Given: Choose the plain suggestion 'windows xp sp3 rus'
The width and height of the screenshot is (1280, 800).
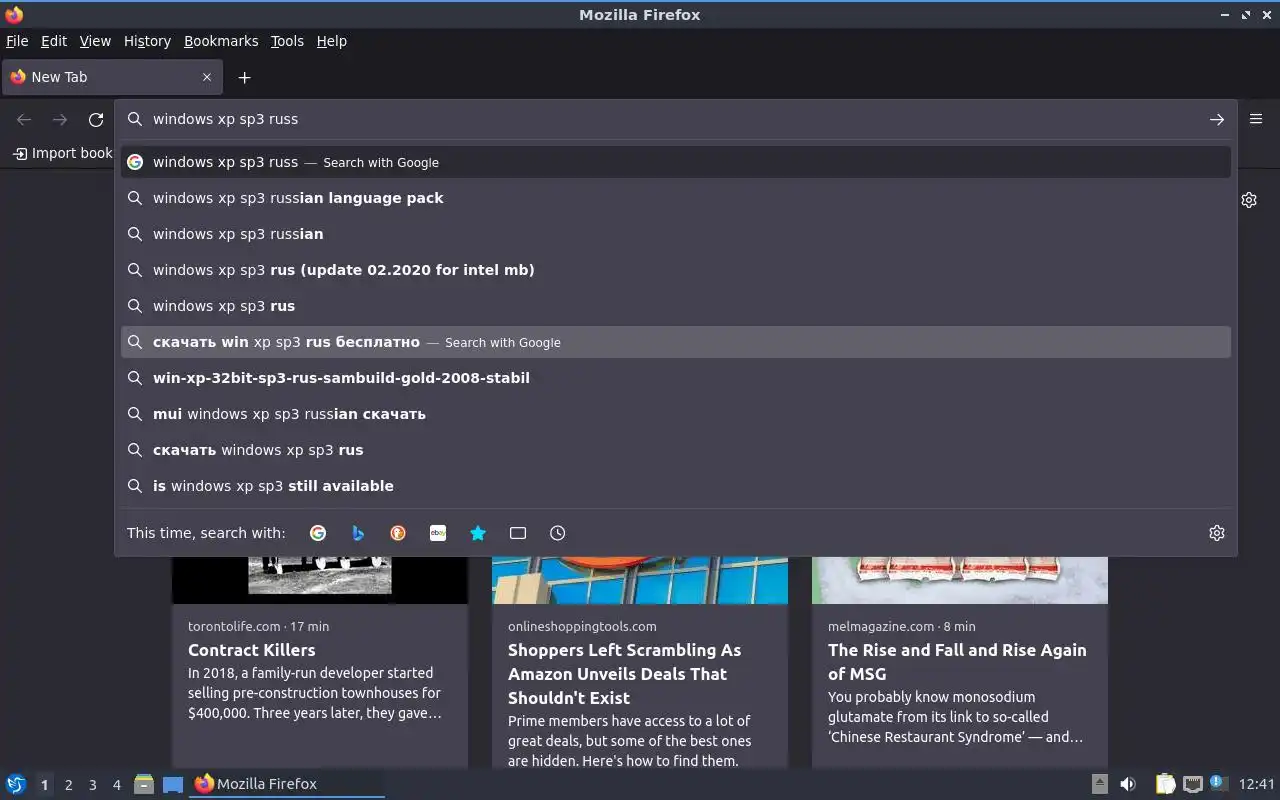Looking at the screenshot, I should click(x=676, y=306).
